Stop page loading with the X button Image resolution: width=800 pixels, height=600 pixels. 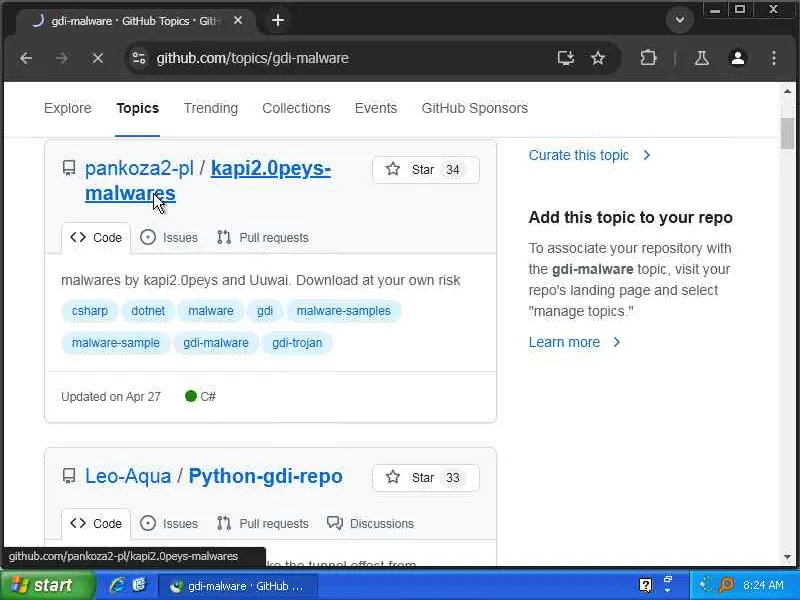click(97, 58)
